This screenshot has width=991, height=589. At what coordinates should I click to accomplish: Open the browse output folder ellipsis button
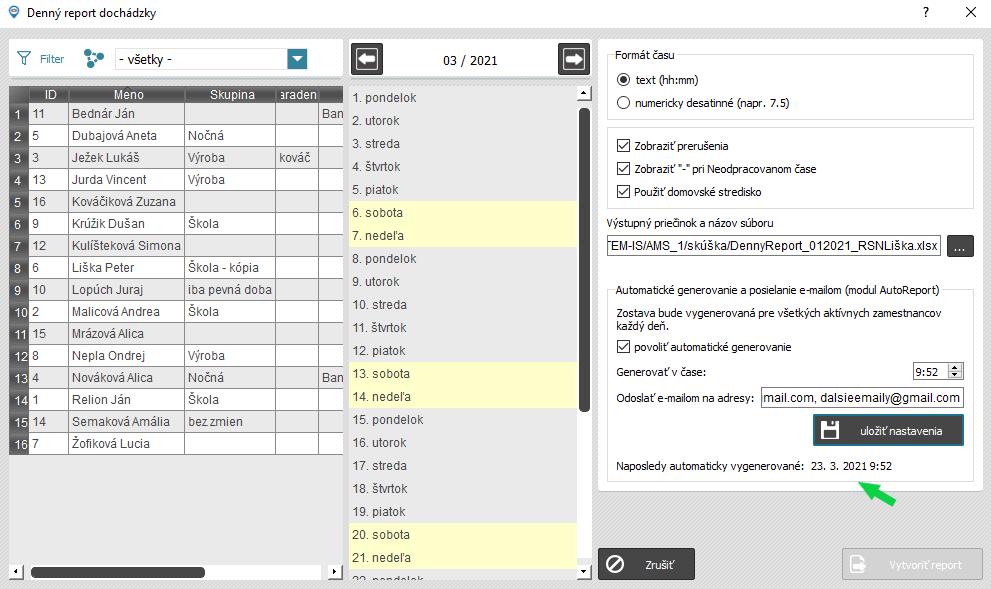pyautogui.click(x=960, y=245)
